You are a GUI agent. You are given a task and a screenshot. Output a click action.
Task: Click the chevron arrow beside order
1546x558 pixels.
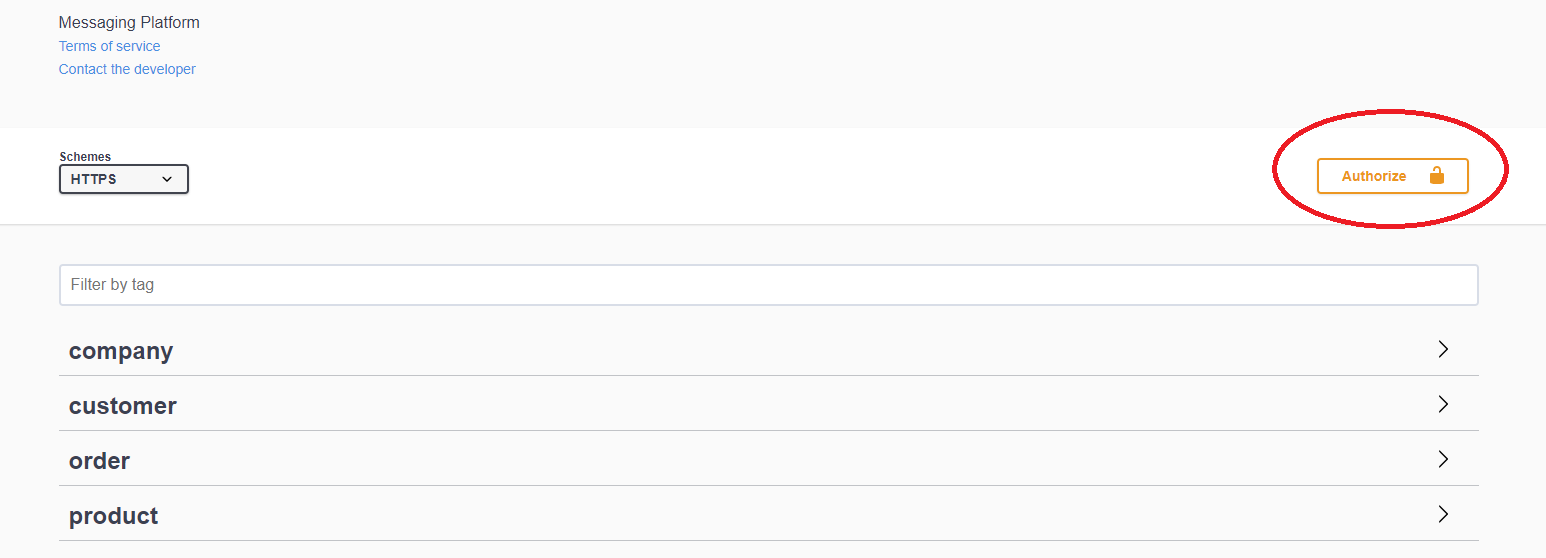1443,459
